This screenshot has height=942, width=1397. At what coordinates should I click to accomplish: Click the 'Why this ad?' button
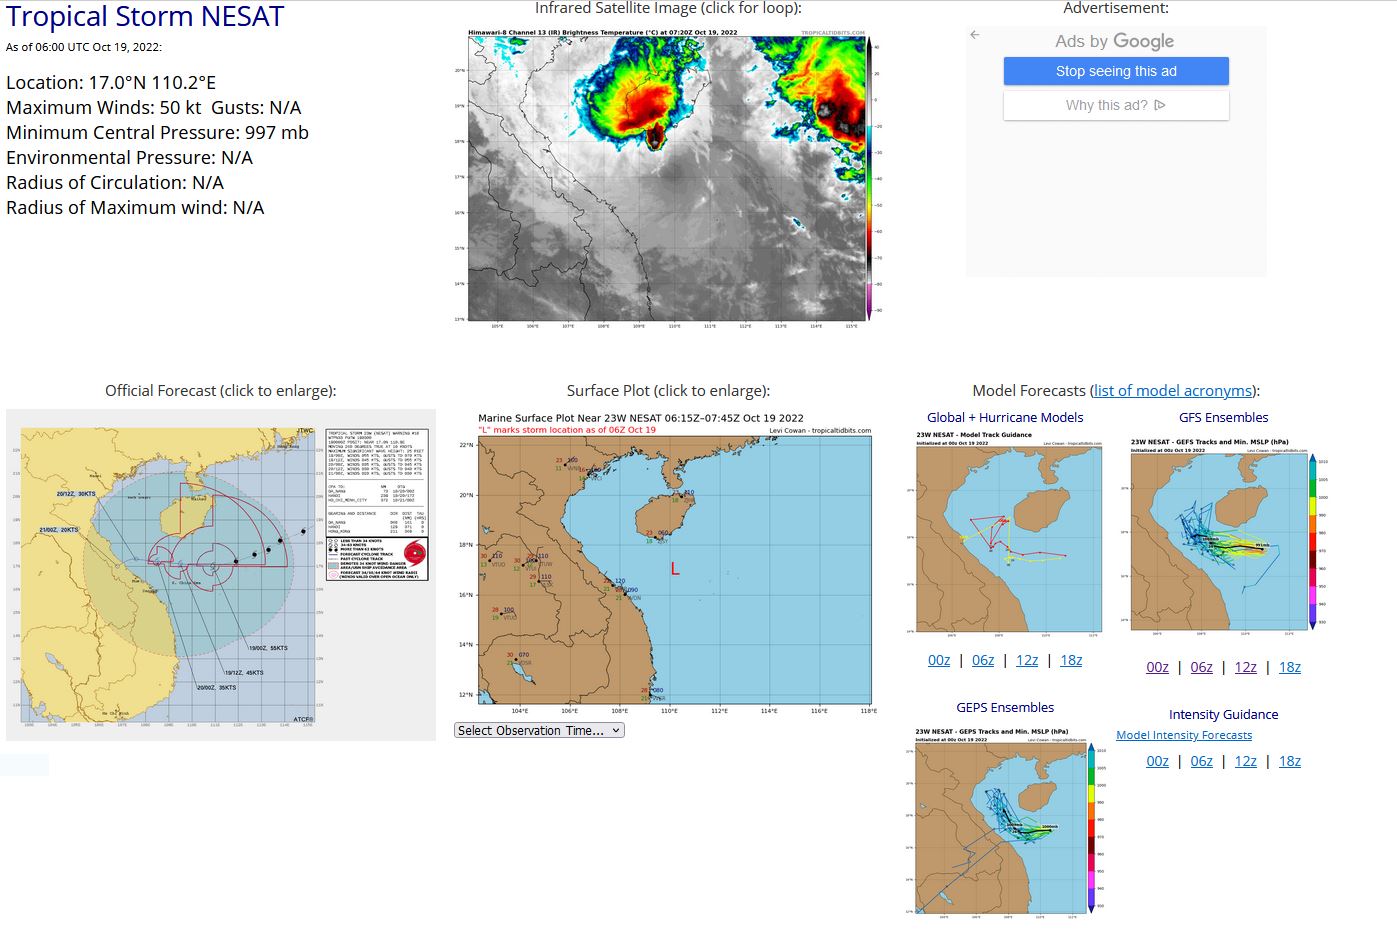click(x=1116, y=105)
